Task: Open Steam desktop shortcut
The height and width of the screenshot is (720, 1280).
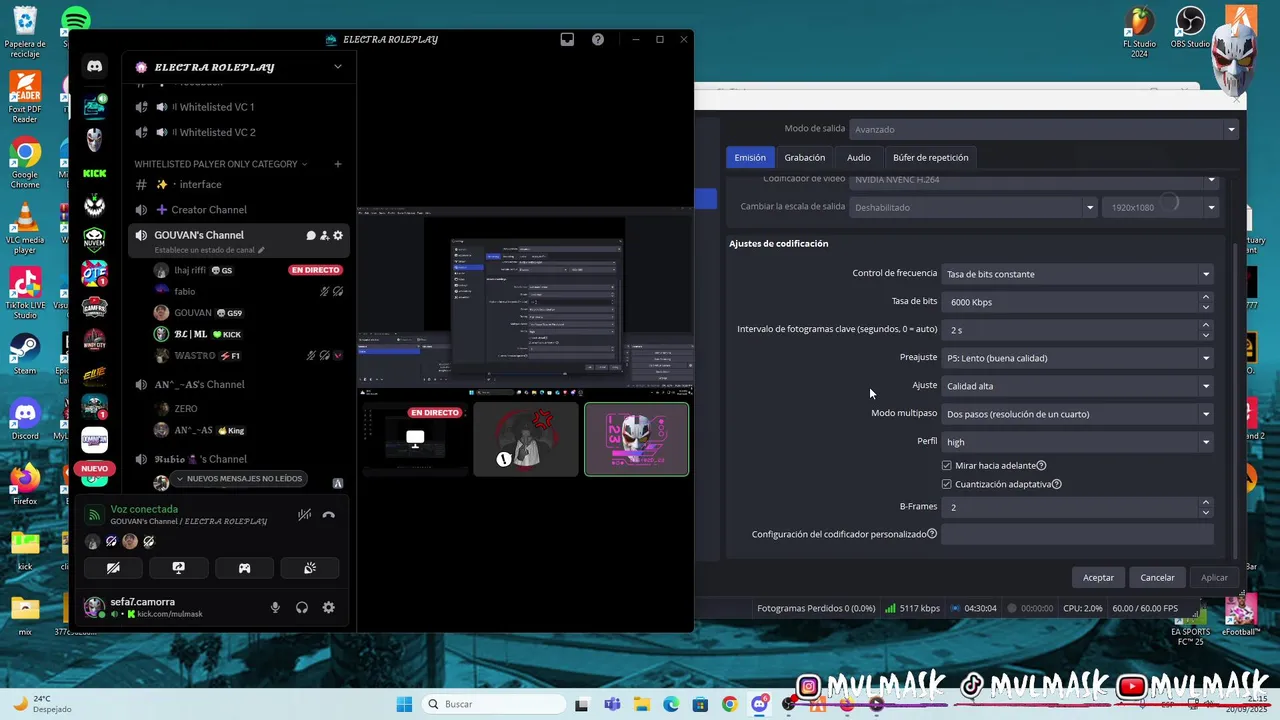Action: click(x=25, y=354)
